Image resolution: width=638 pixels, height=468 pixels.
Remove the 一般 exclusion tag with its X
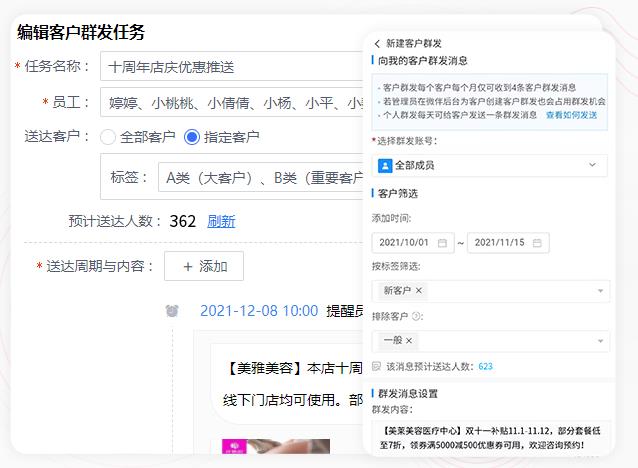click(x=409, y=341)
